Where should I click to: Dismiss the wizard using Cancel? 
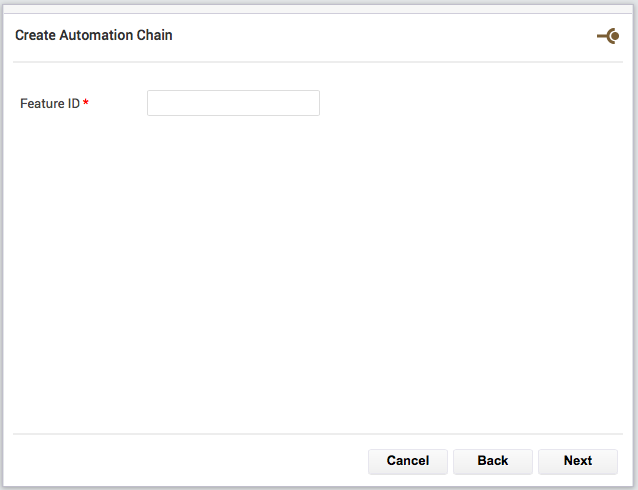408,461
